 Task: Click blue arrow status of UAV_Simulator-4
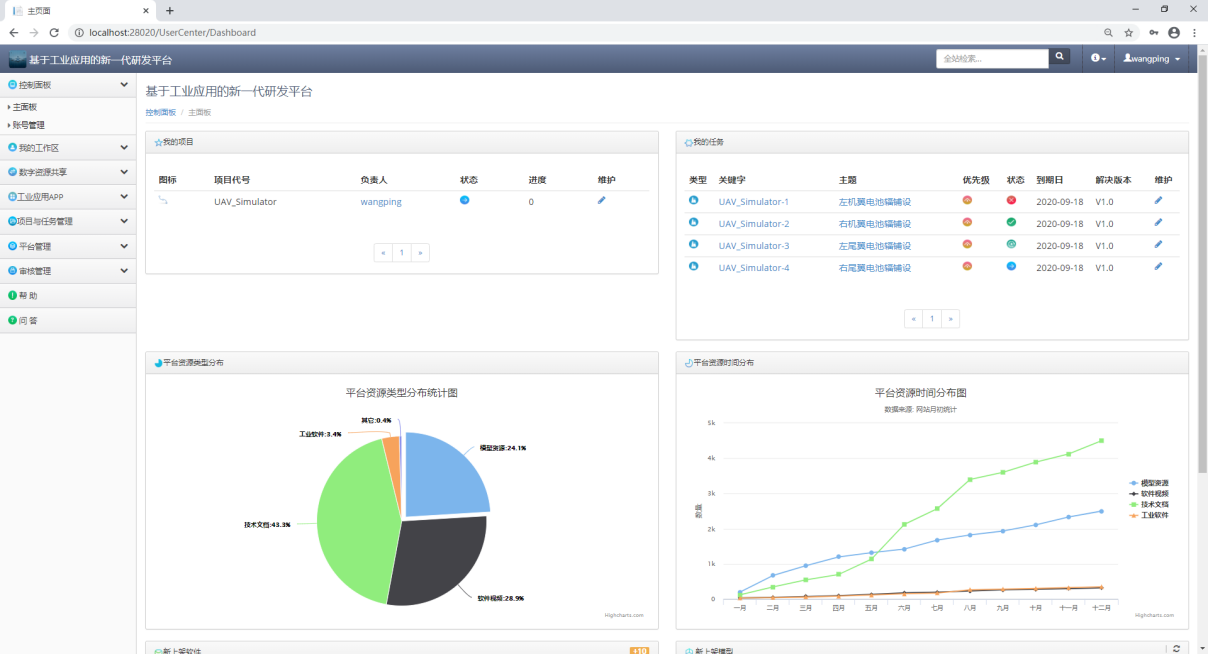1011,267
